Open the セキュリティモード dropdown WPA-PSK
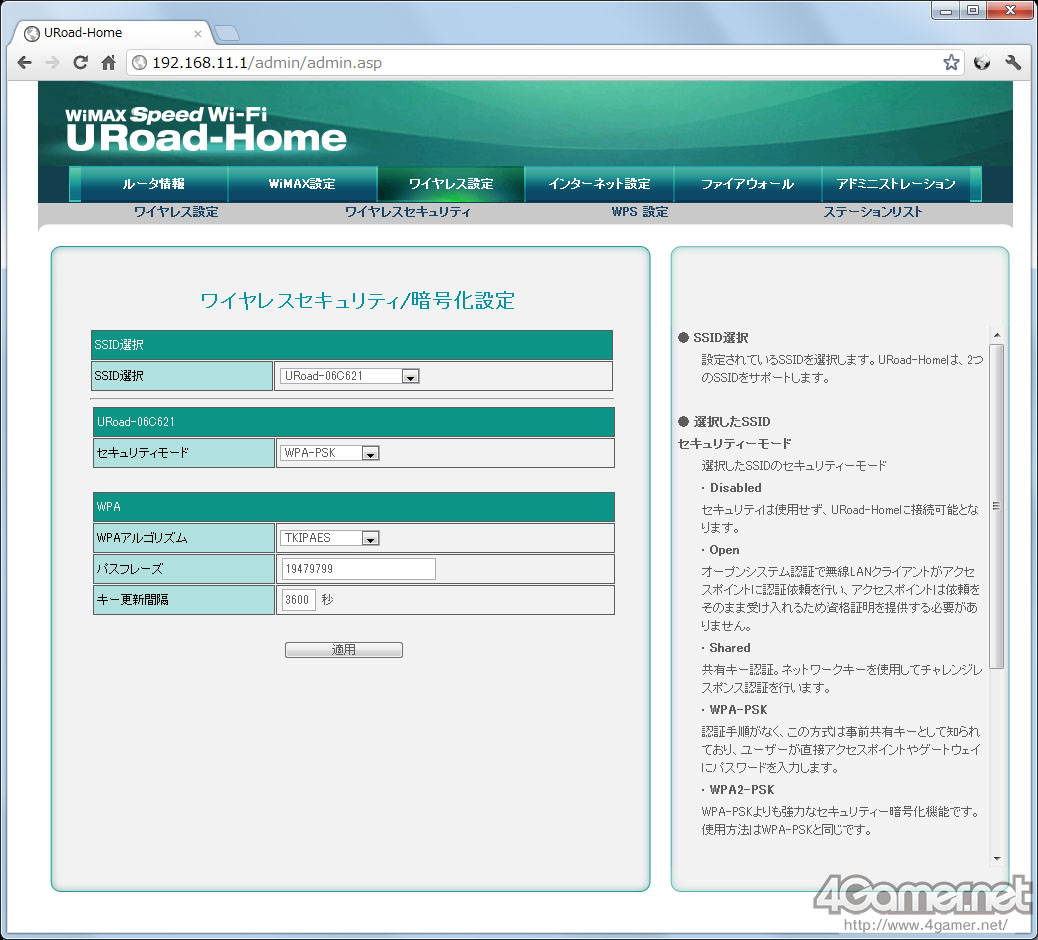This screenshot has height=940, width=1038. click(x=330, y=453)
